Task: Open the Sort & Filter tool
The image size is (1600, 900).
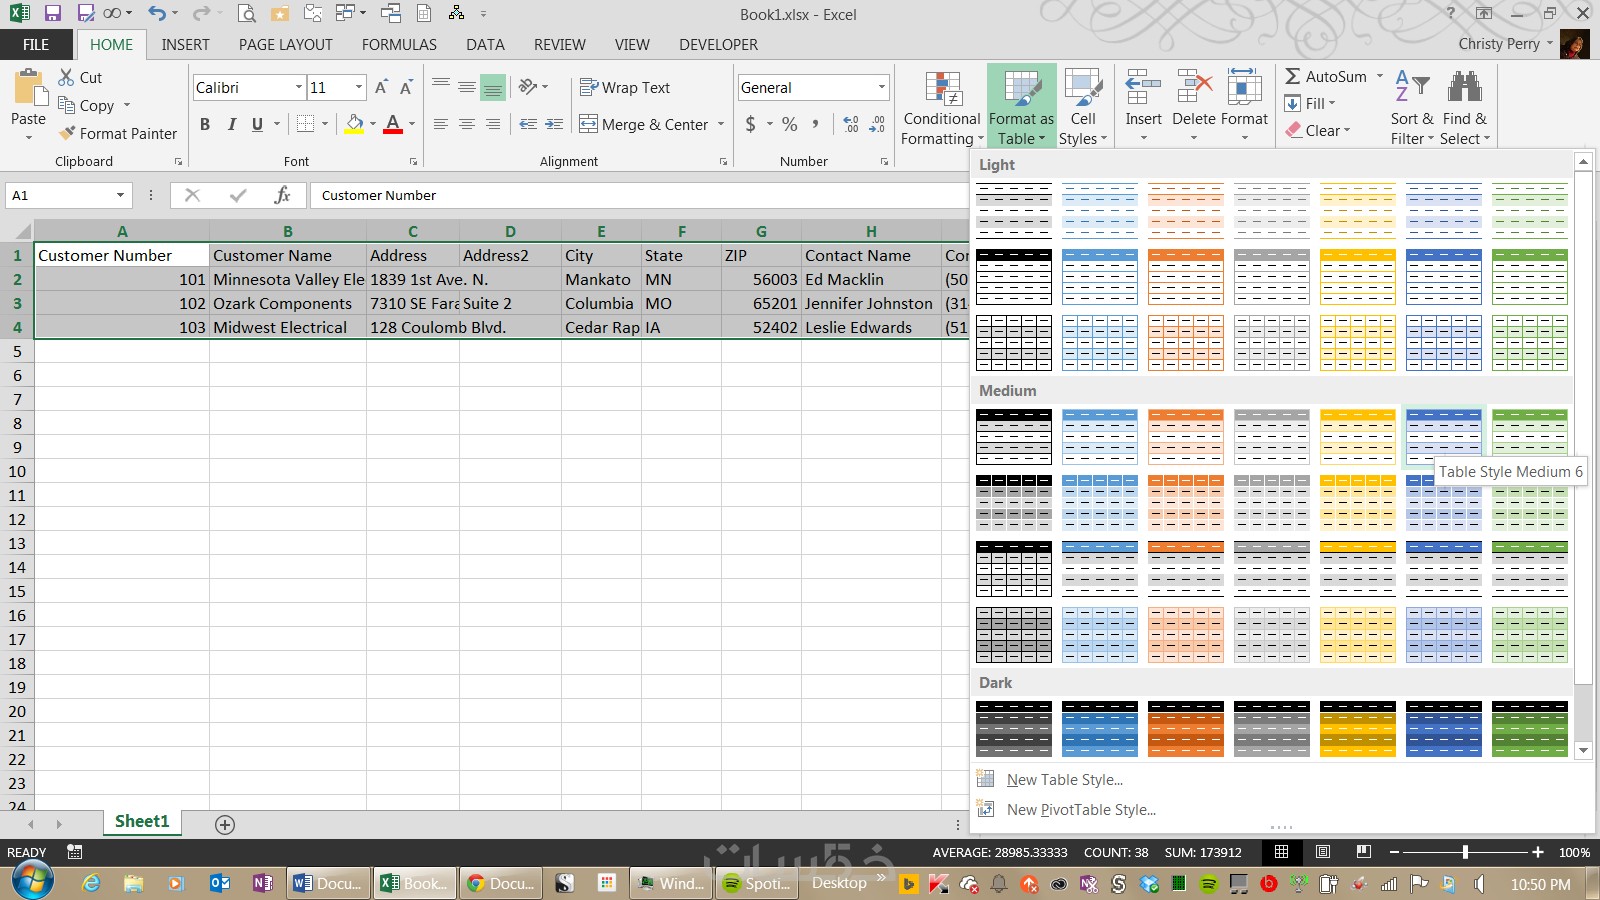Action: [1412, 109]
